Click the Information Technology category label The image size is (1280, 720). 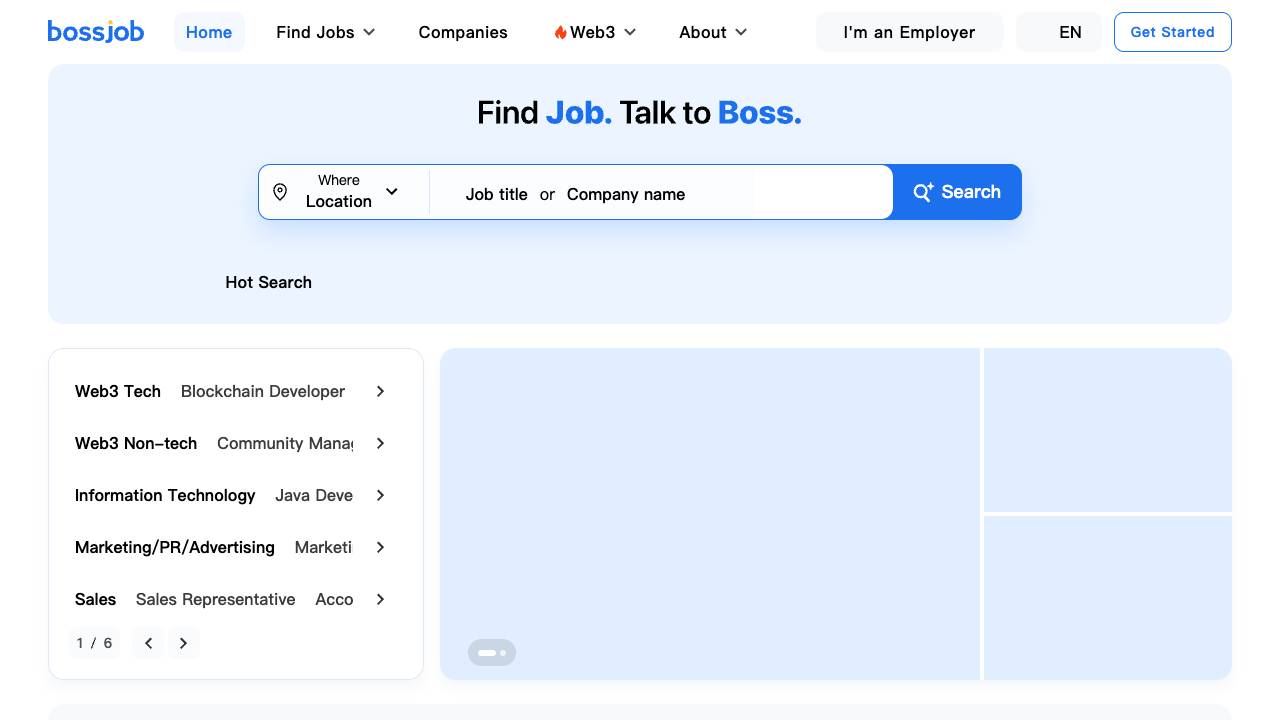(x=165, y=495)
